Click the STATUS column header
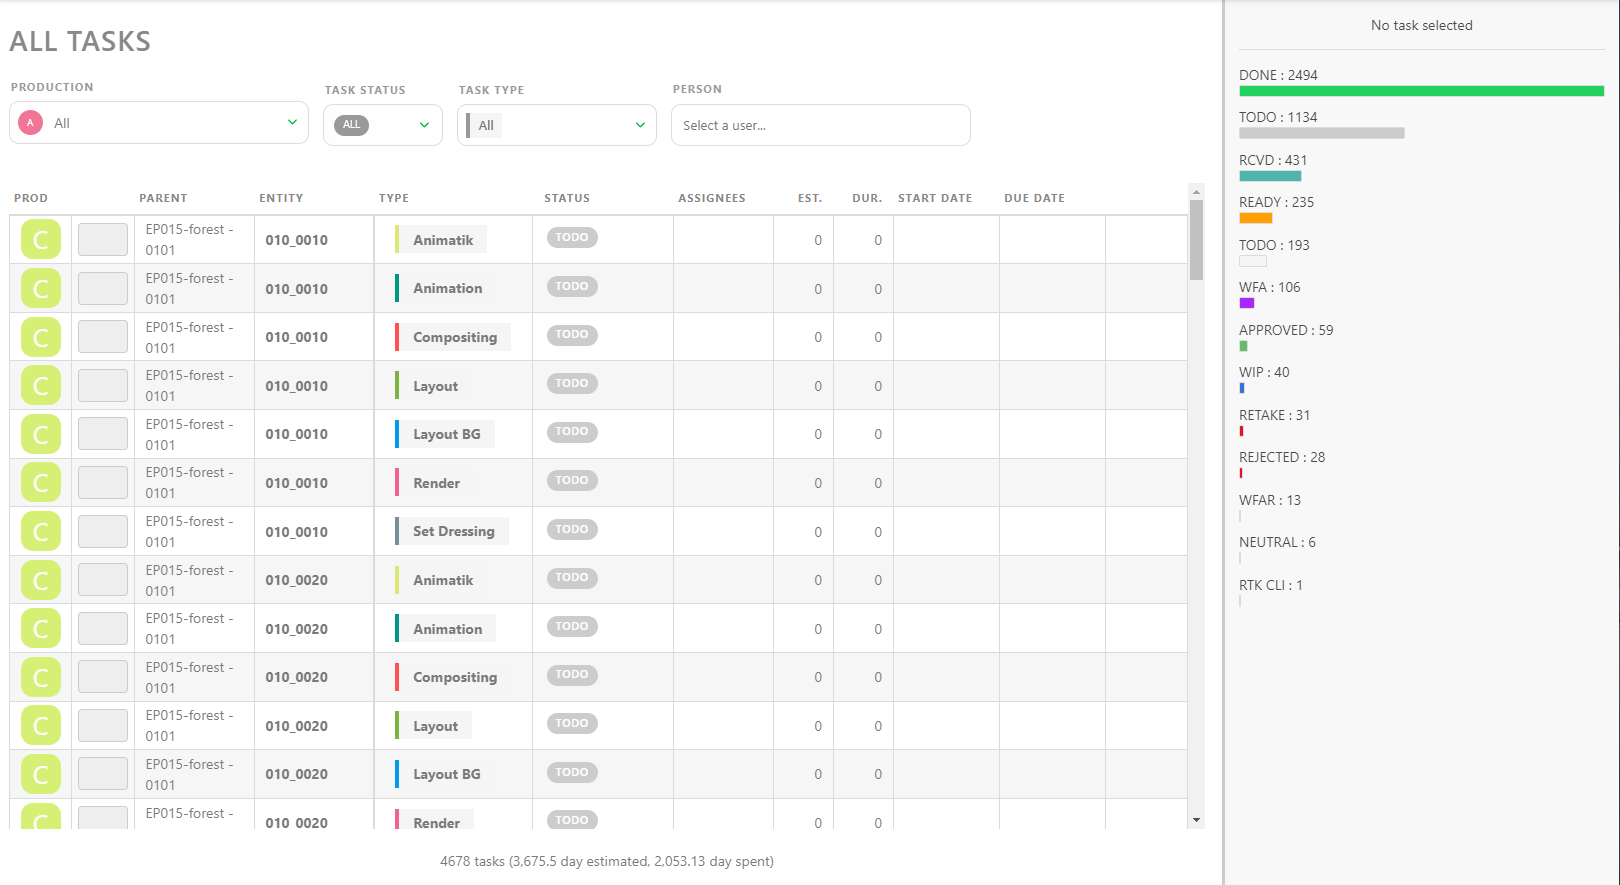The height and width of the screenshot is (885, 1620). 567,198
